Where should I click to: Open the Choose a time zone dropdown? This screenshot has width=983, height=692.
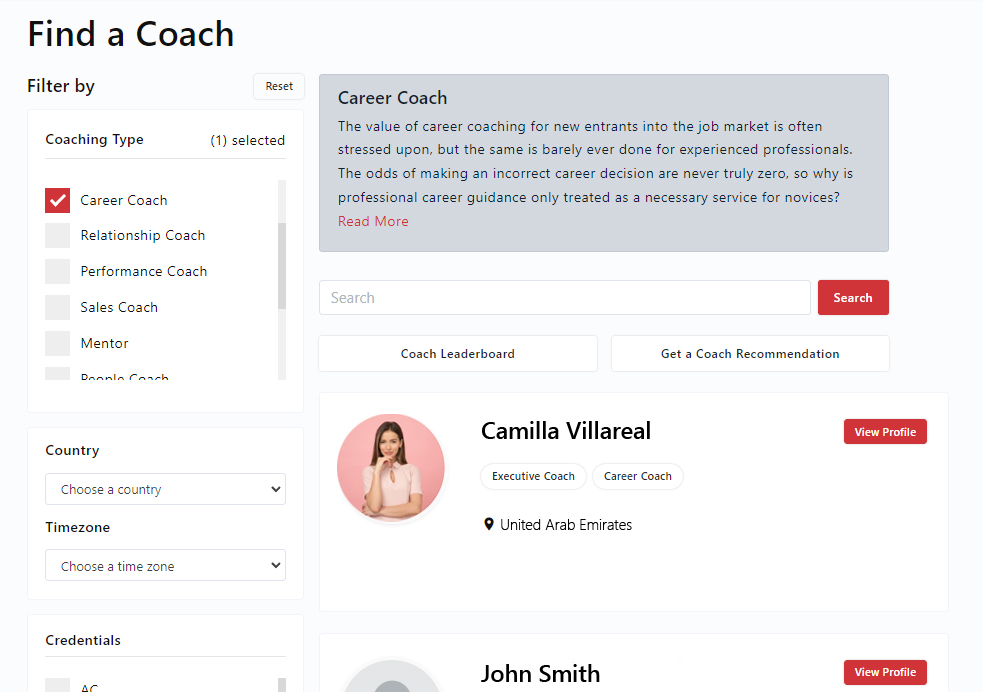click(x=165, y=565)
